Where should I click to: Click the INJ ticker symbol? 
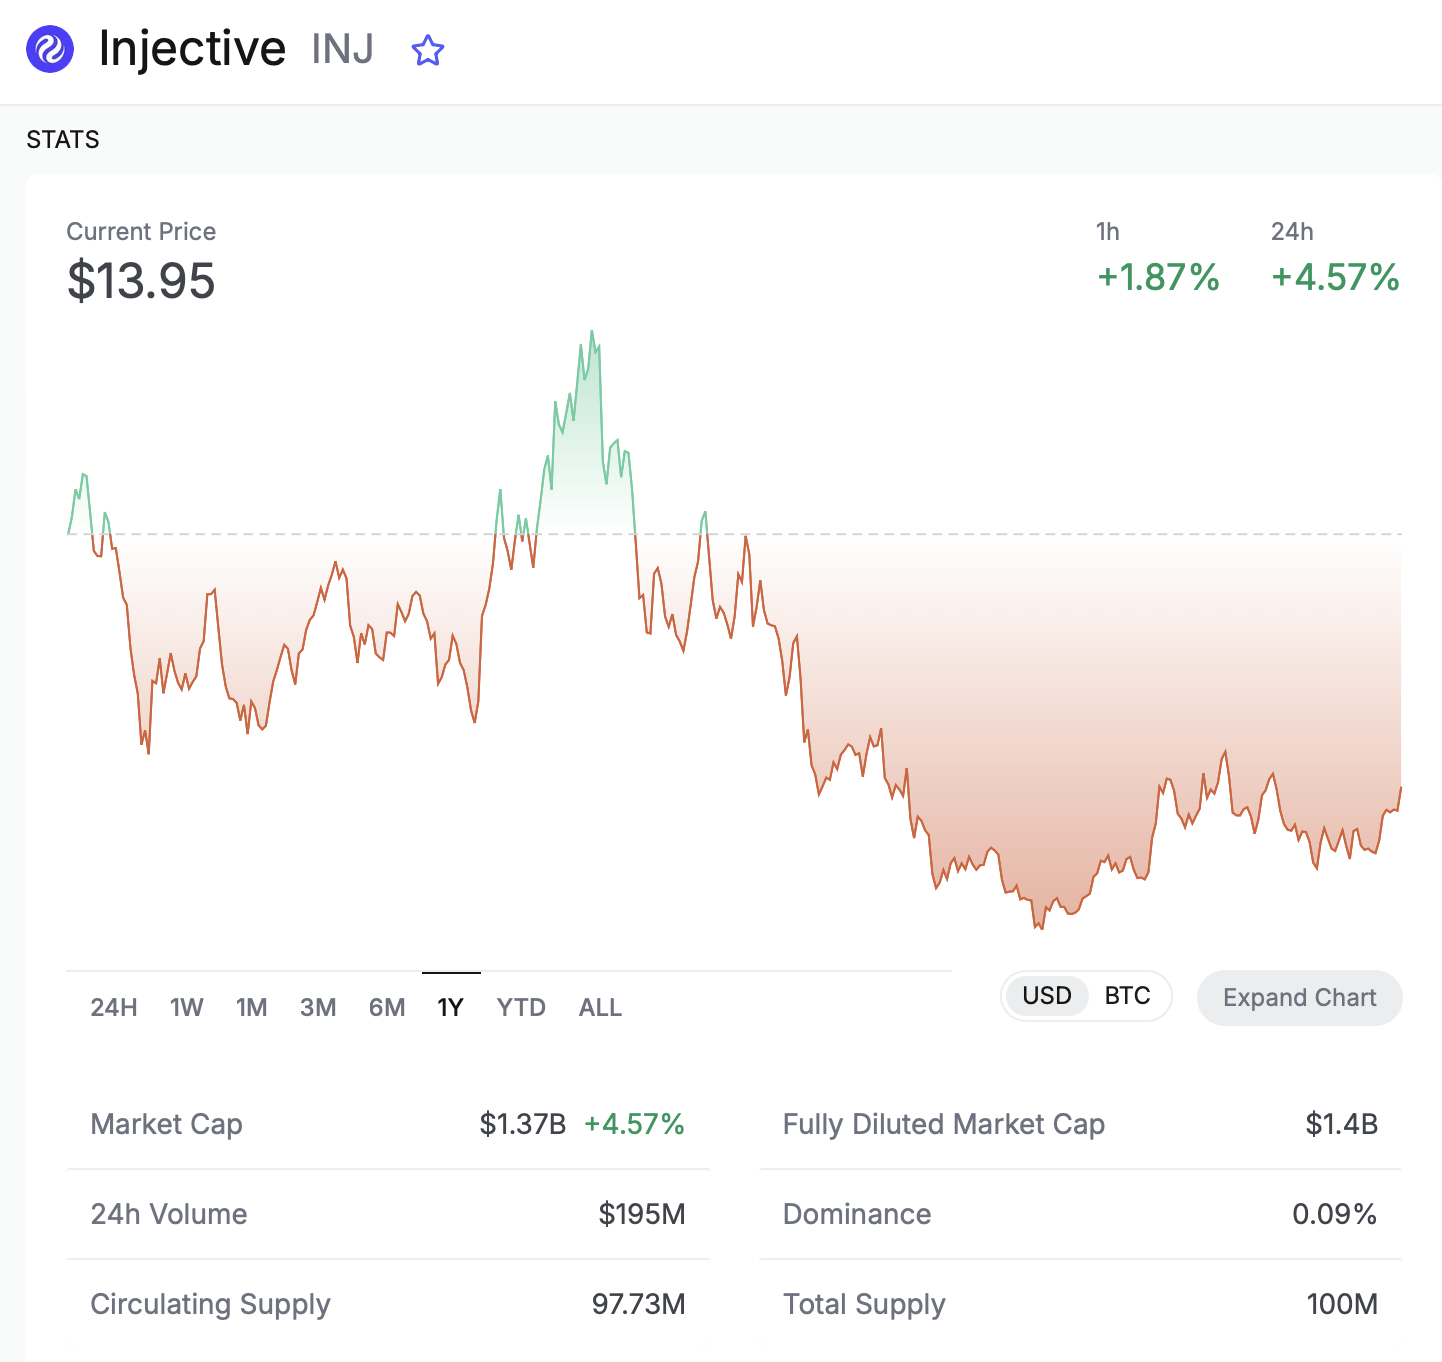coord(343,49)
